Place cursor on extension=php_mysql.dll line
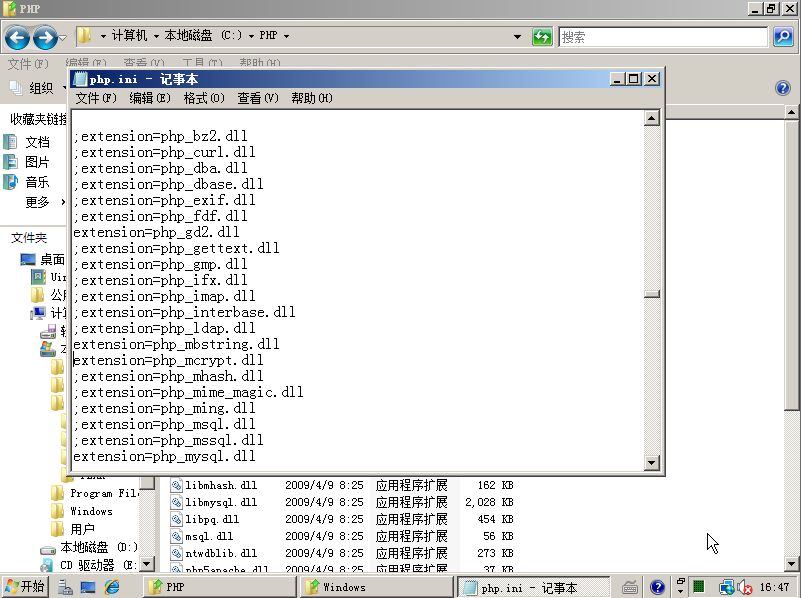801x598 pixels. pos(164,456)
